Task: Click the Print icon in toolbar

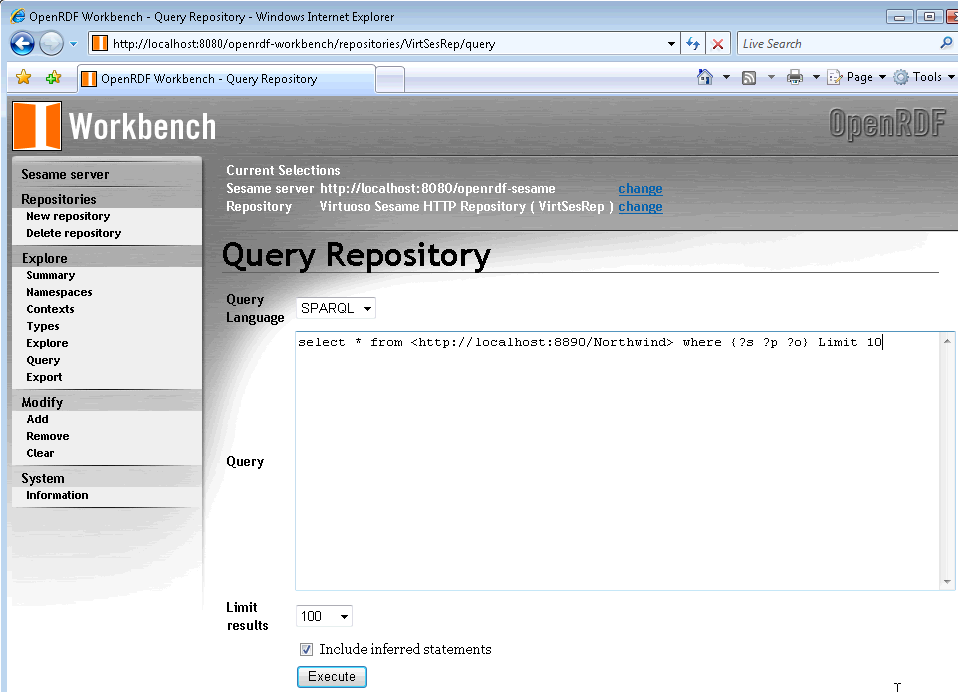Action: pos(795,77)
